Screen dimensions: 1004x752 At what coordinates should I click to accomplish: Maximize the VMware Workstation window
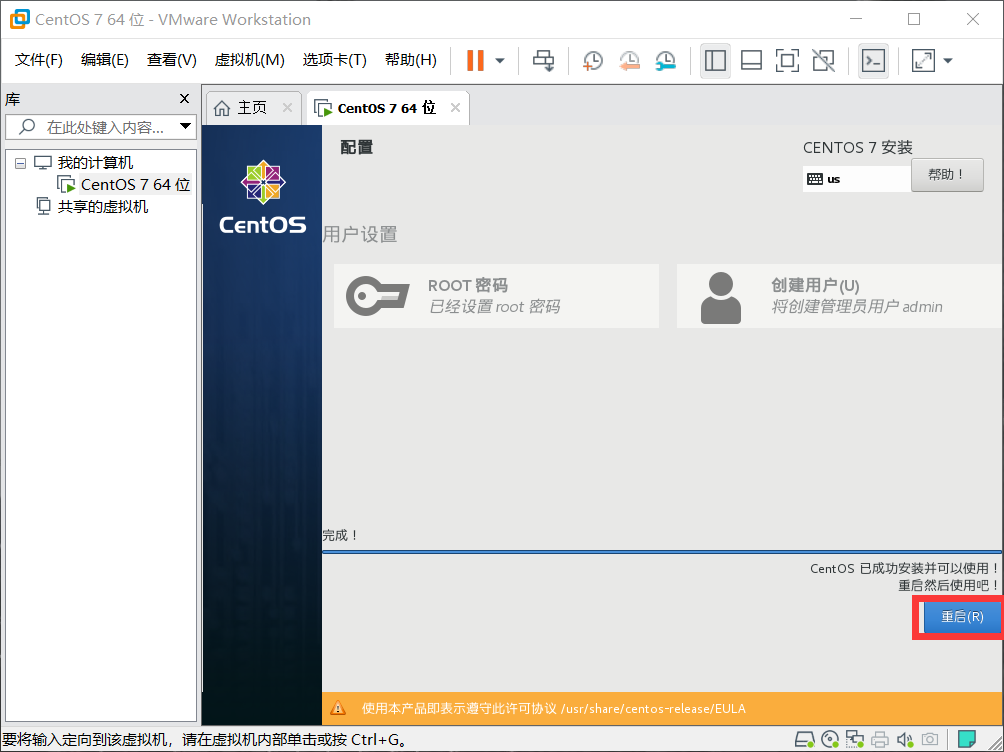(914, 19)
